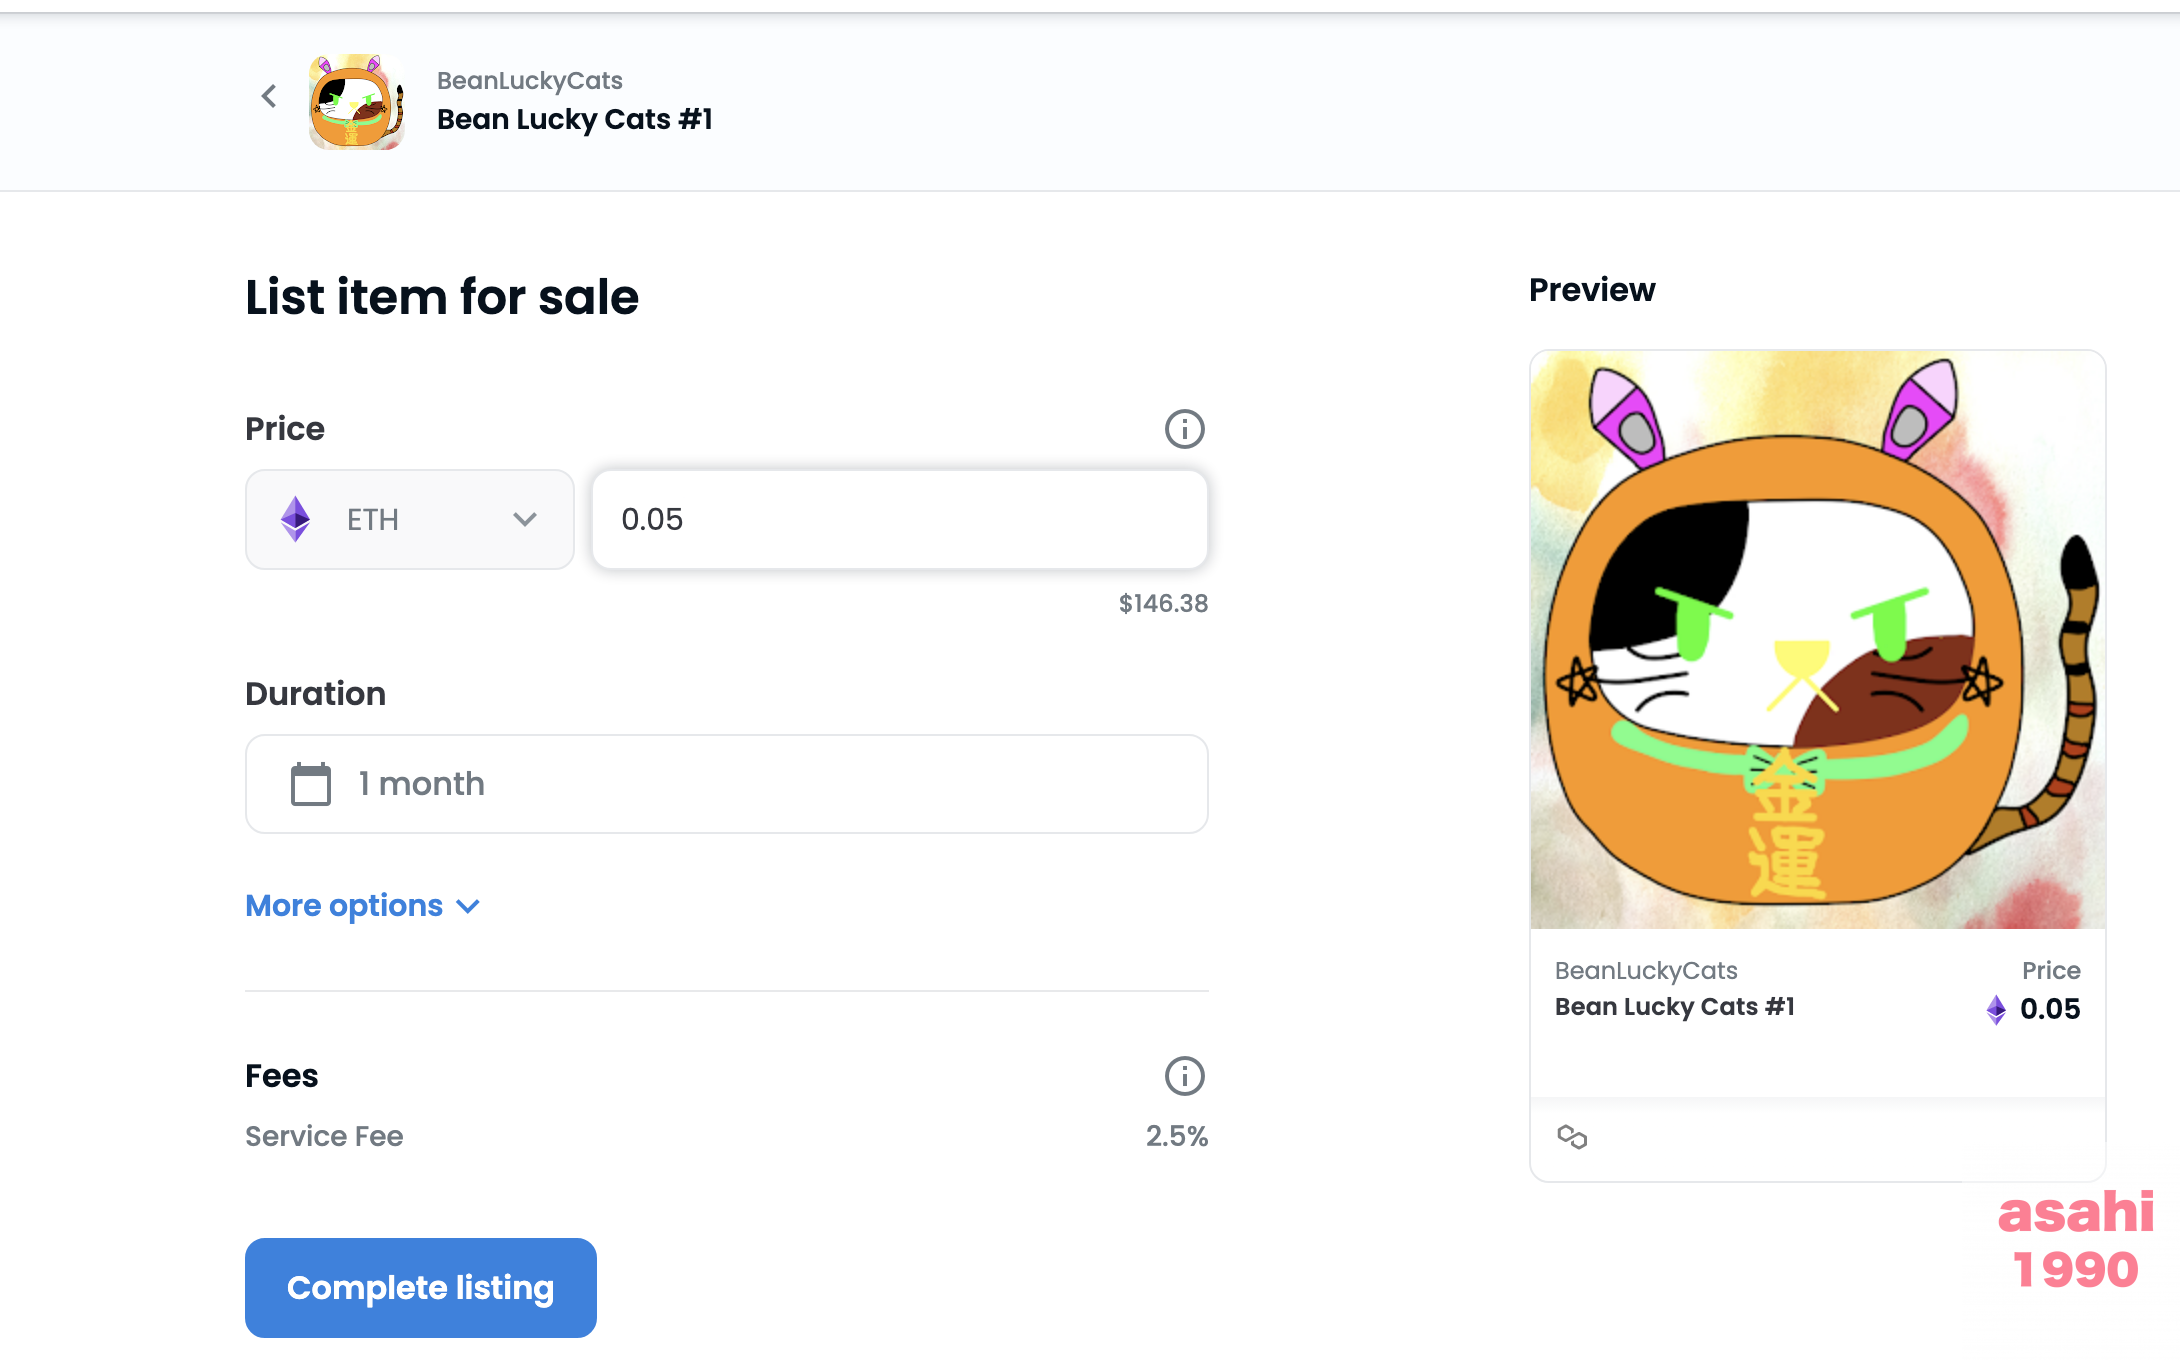The image size is (2180, 1360).
Task: Click the large cat preview image
Action: pos(1818,640)
